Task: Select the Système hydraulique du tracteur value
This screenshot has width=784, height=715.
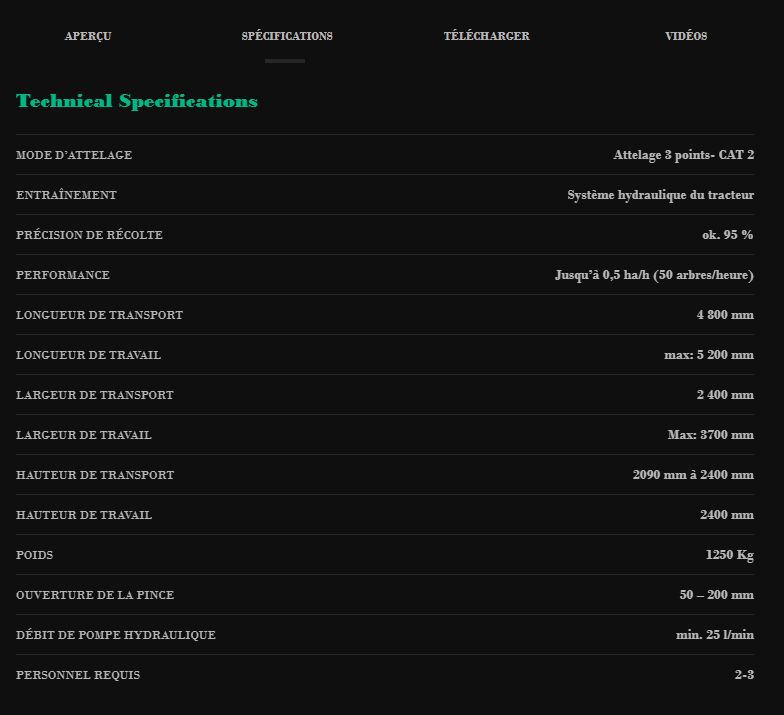Action: 660,195
